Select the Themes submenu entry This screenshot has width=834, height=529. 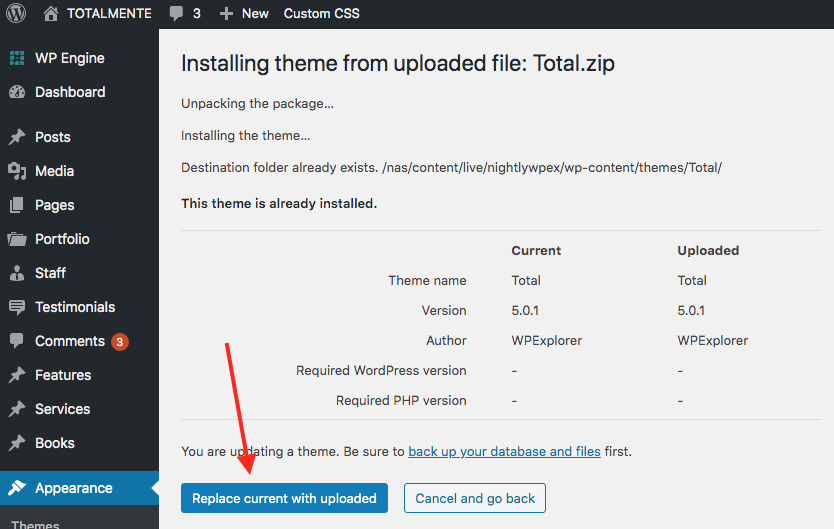point(35,523)
